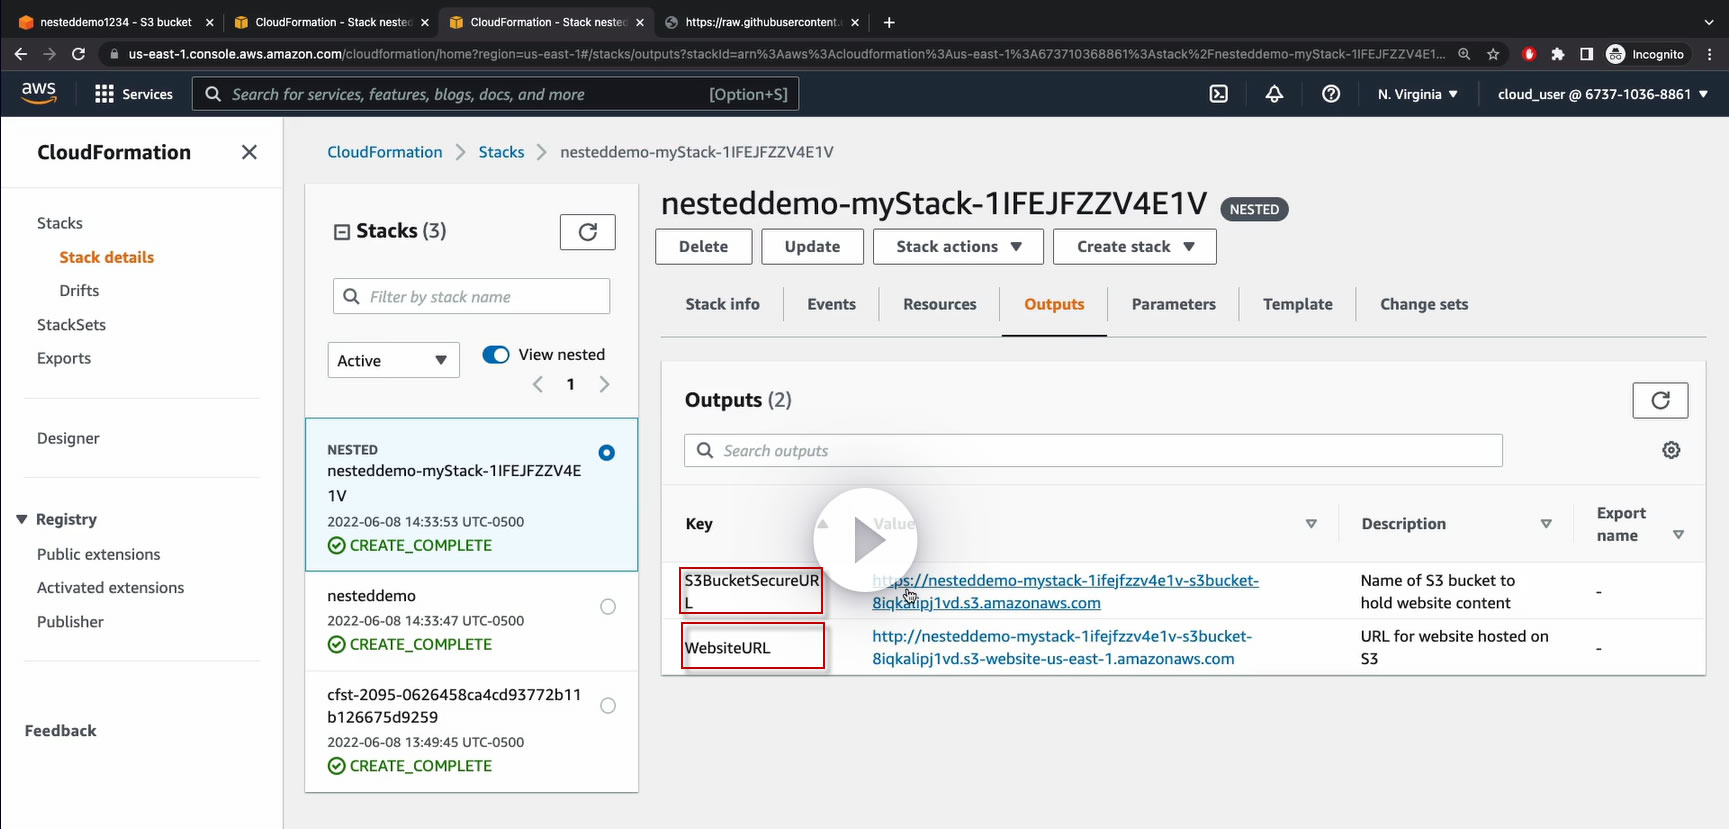The width and height of the screenshot is (1729, 829).
Task: Open the WebsiteURL http link
Action: [x=1062, y=647]
